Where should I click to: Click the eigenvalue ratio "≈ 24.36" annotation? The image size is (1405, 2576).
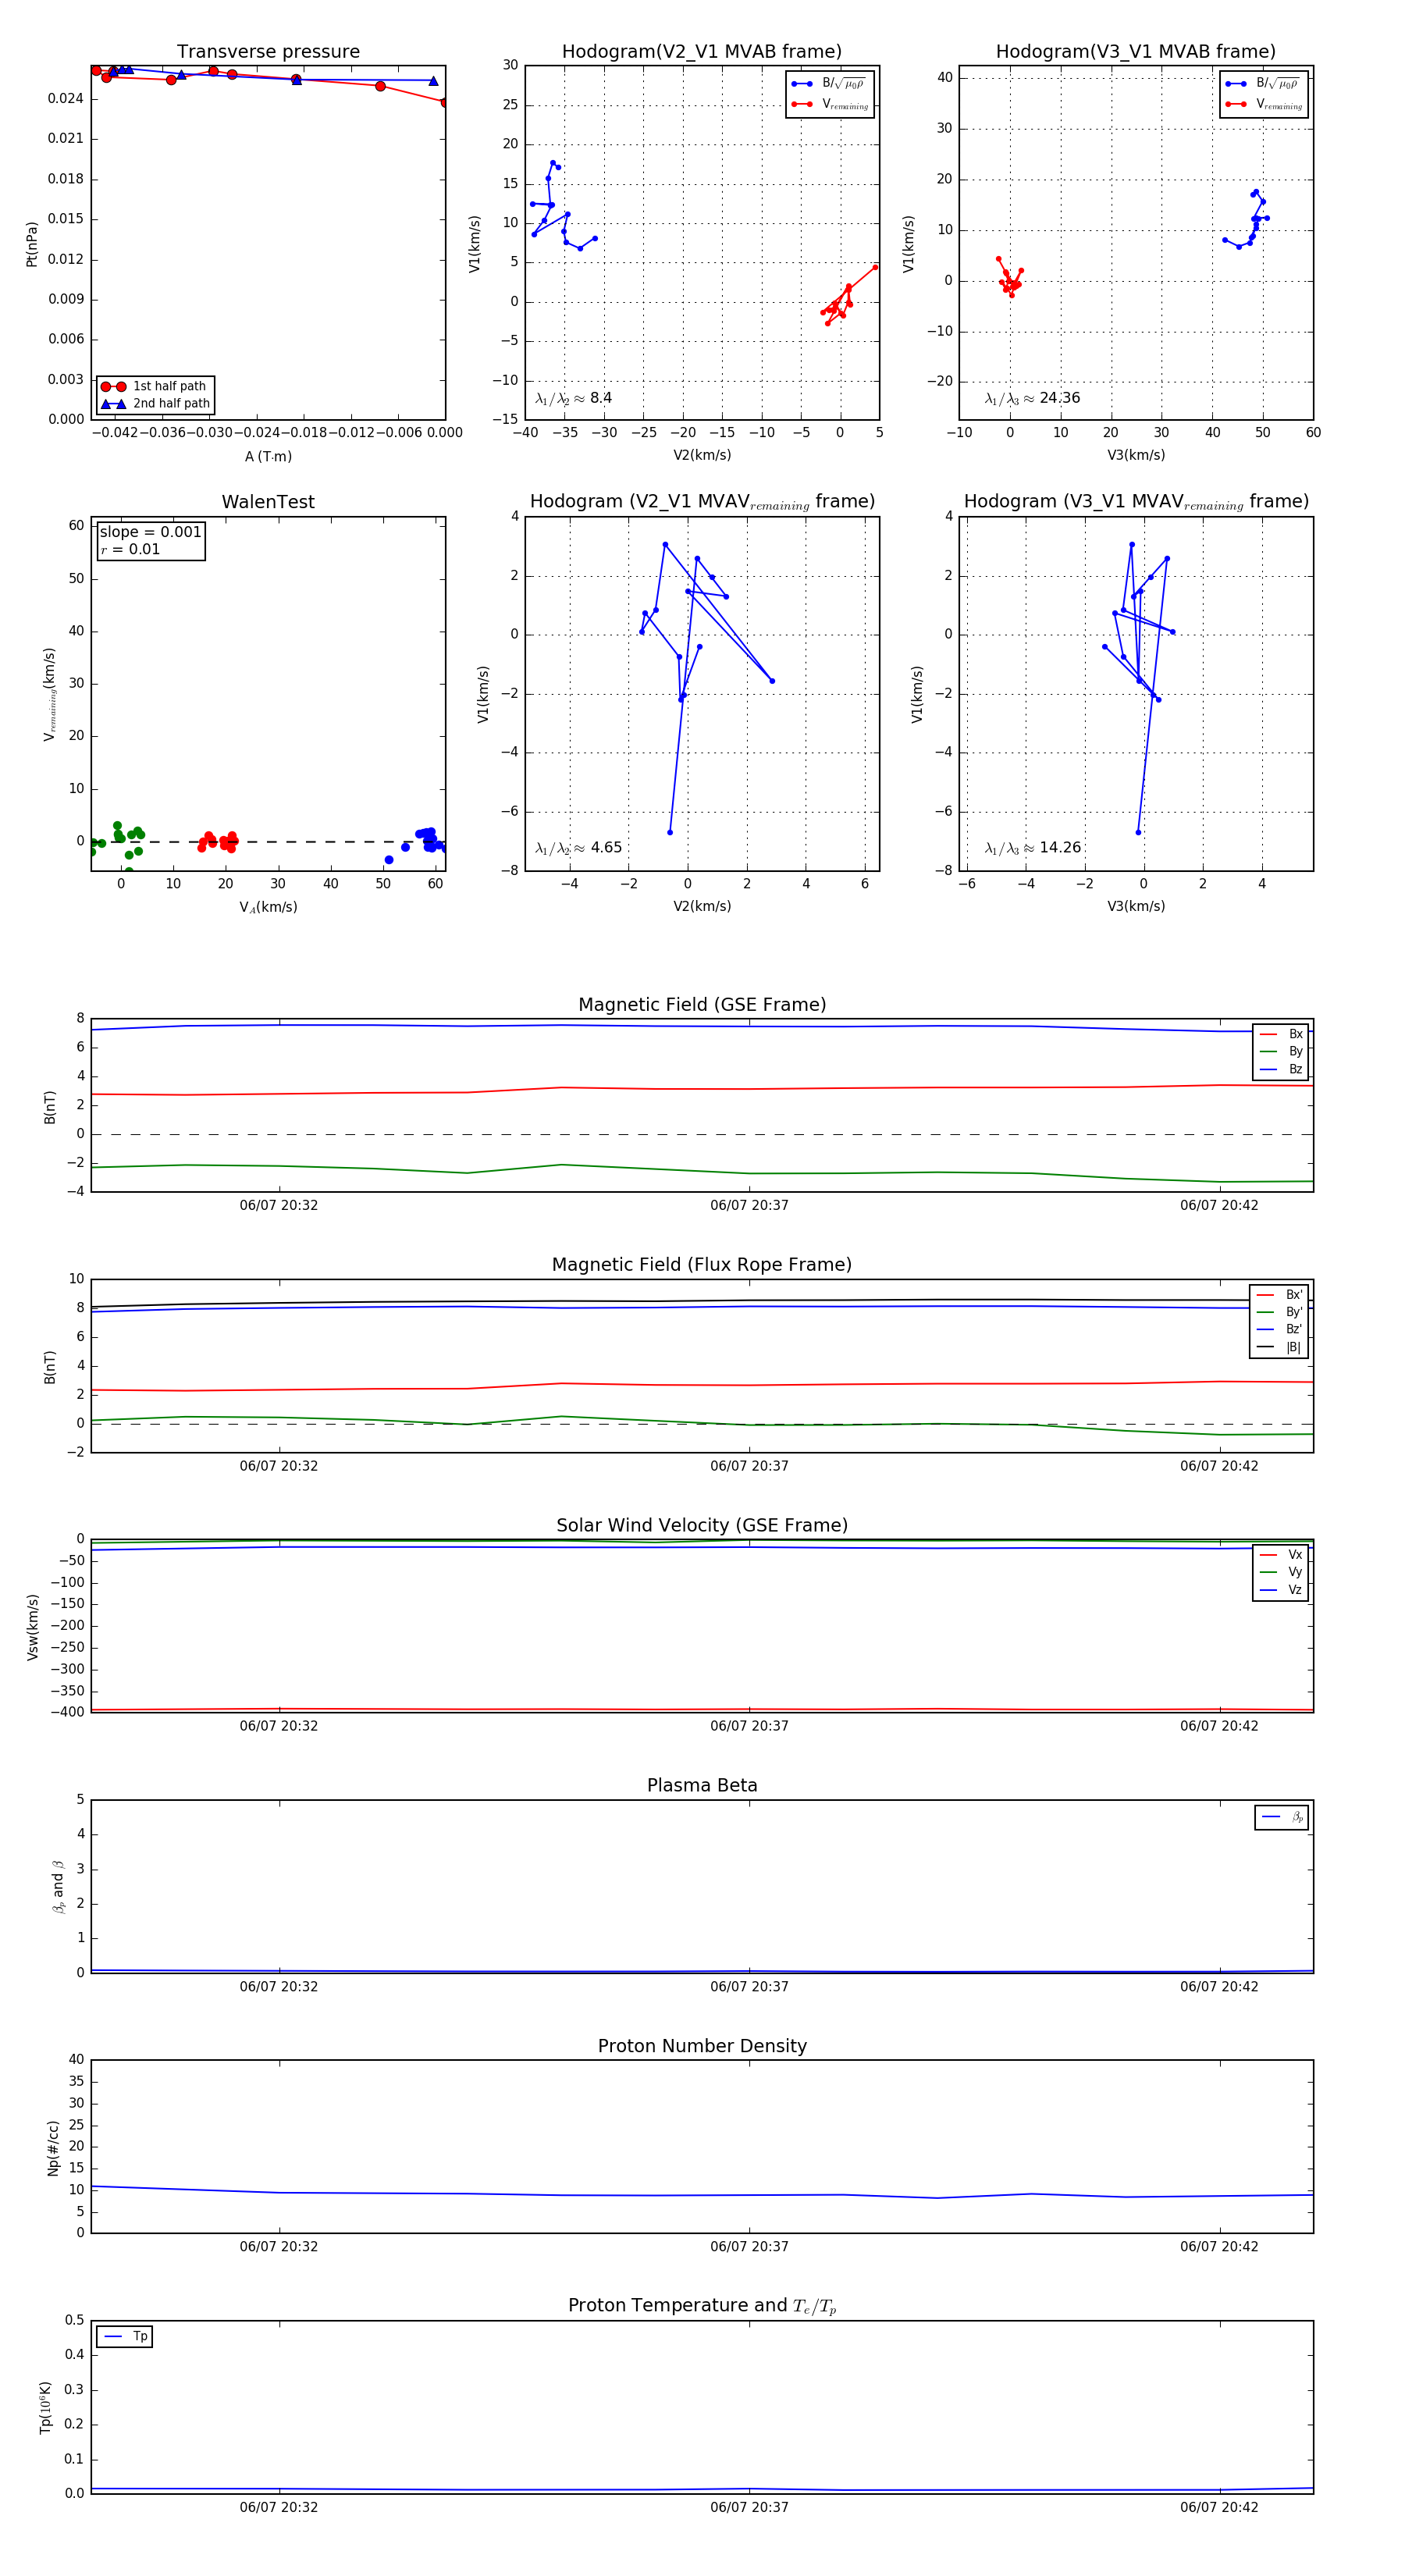click(x=1032, y=398)
